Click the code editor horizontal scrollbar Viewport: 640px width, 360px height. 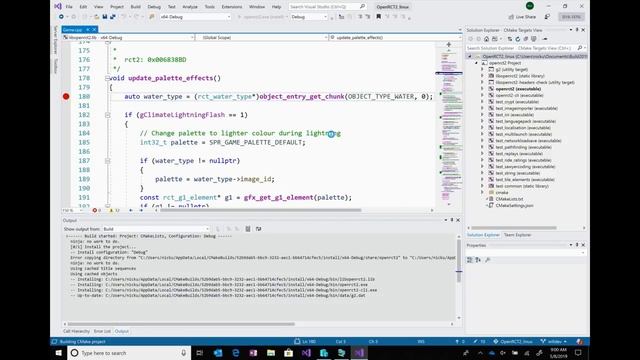(260, 210)
